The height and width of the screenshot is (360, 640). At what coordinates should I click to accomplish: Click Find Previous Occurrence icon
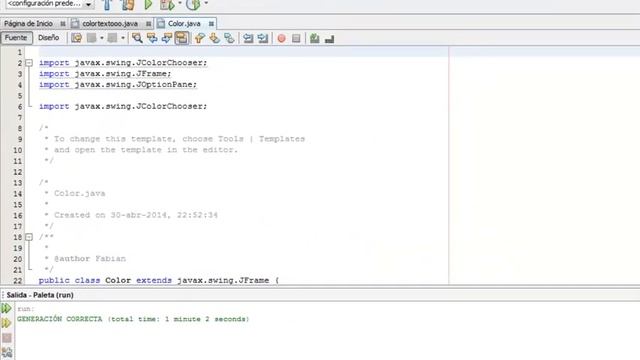(x=152, y=38)
